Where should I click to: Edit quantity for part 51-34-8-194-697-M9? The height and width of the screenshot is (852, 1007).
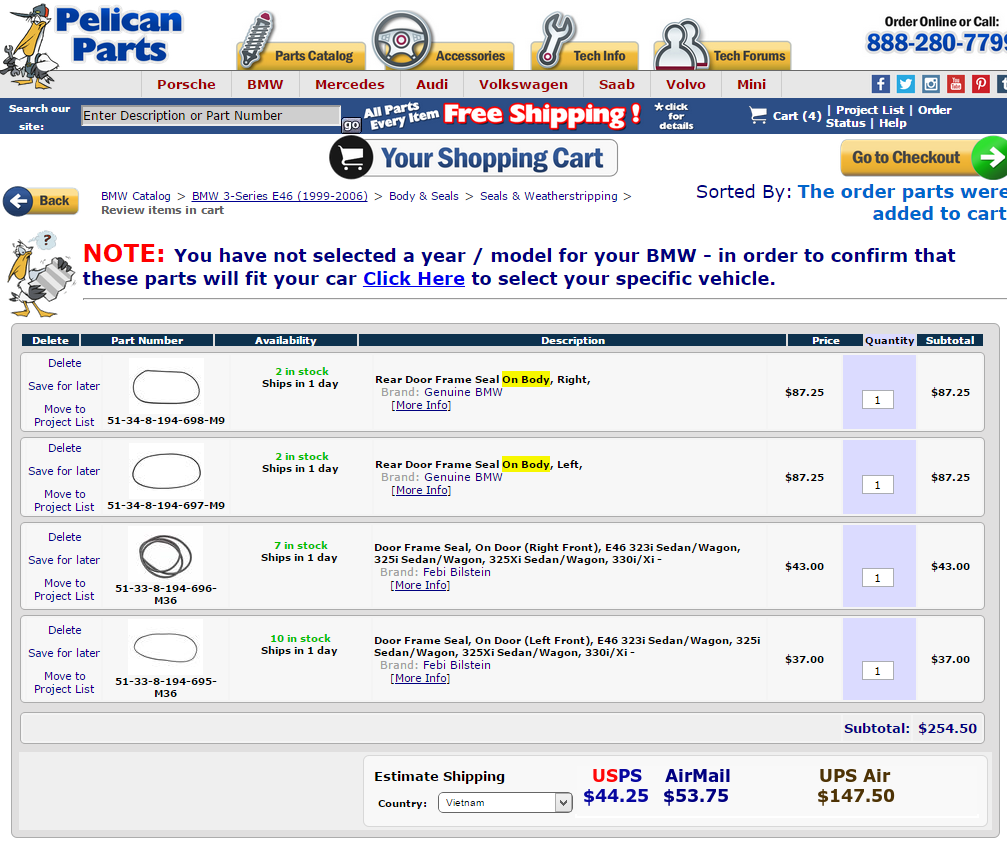coord(878,485)
